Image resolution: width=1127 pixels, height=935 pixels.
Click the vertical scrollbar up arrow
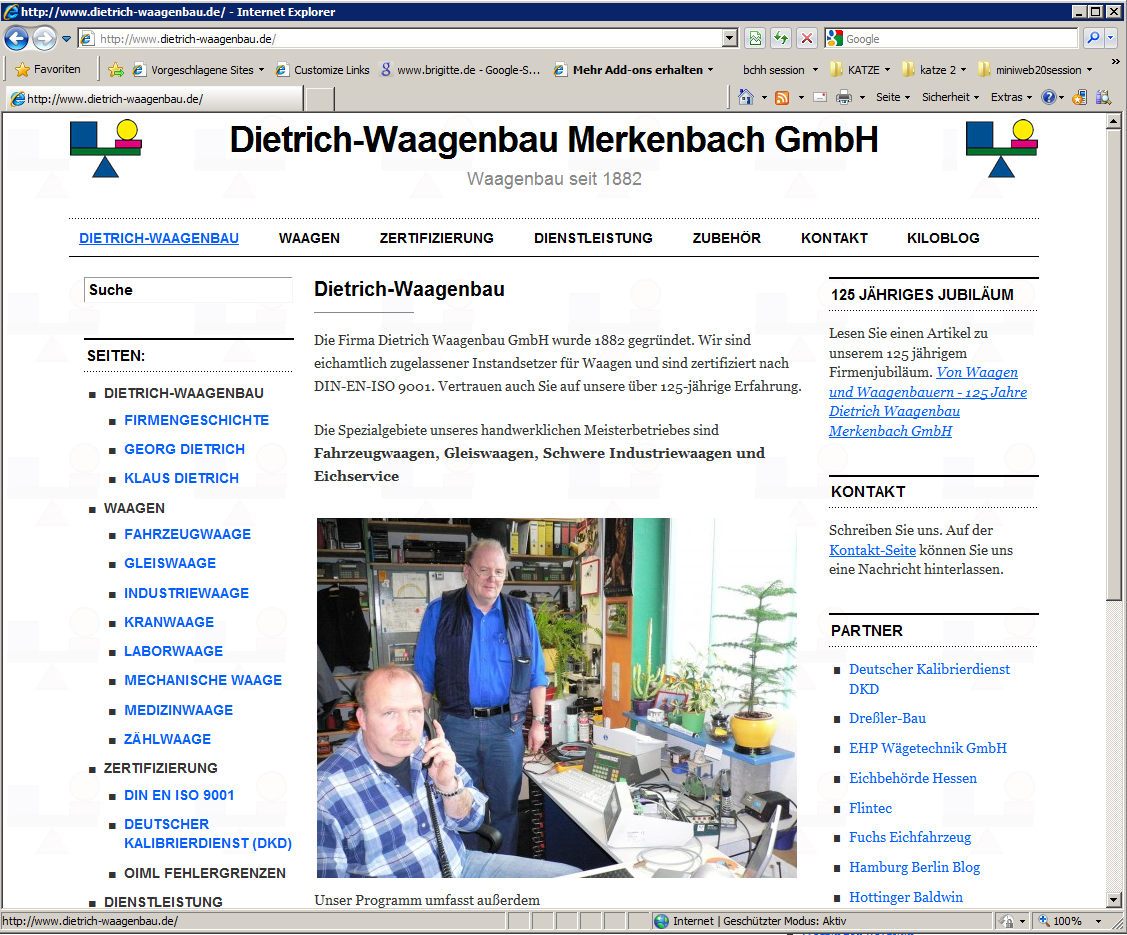point(1114,121)
